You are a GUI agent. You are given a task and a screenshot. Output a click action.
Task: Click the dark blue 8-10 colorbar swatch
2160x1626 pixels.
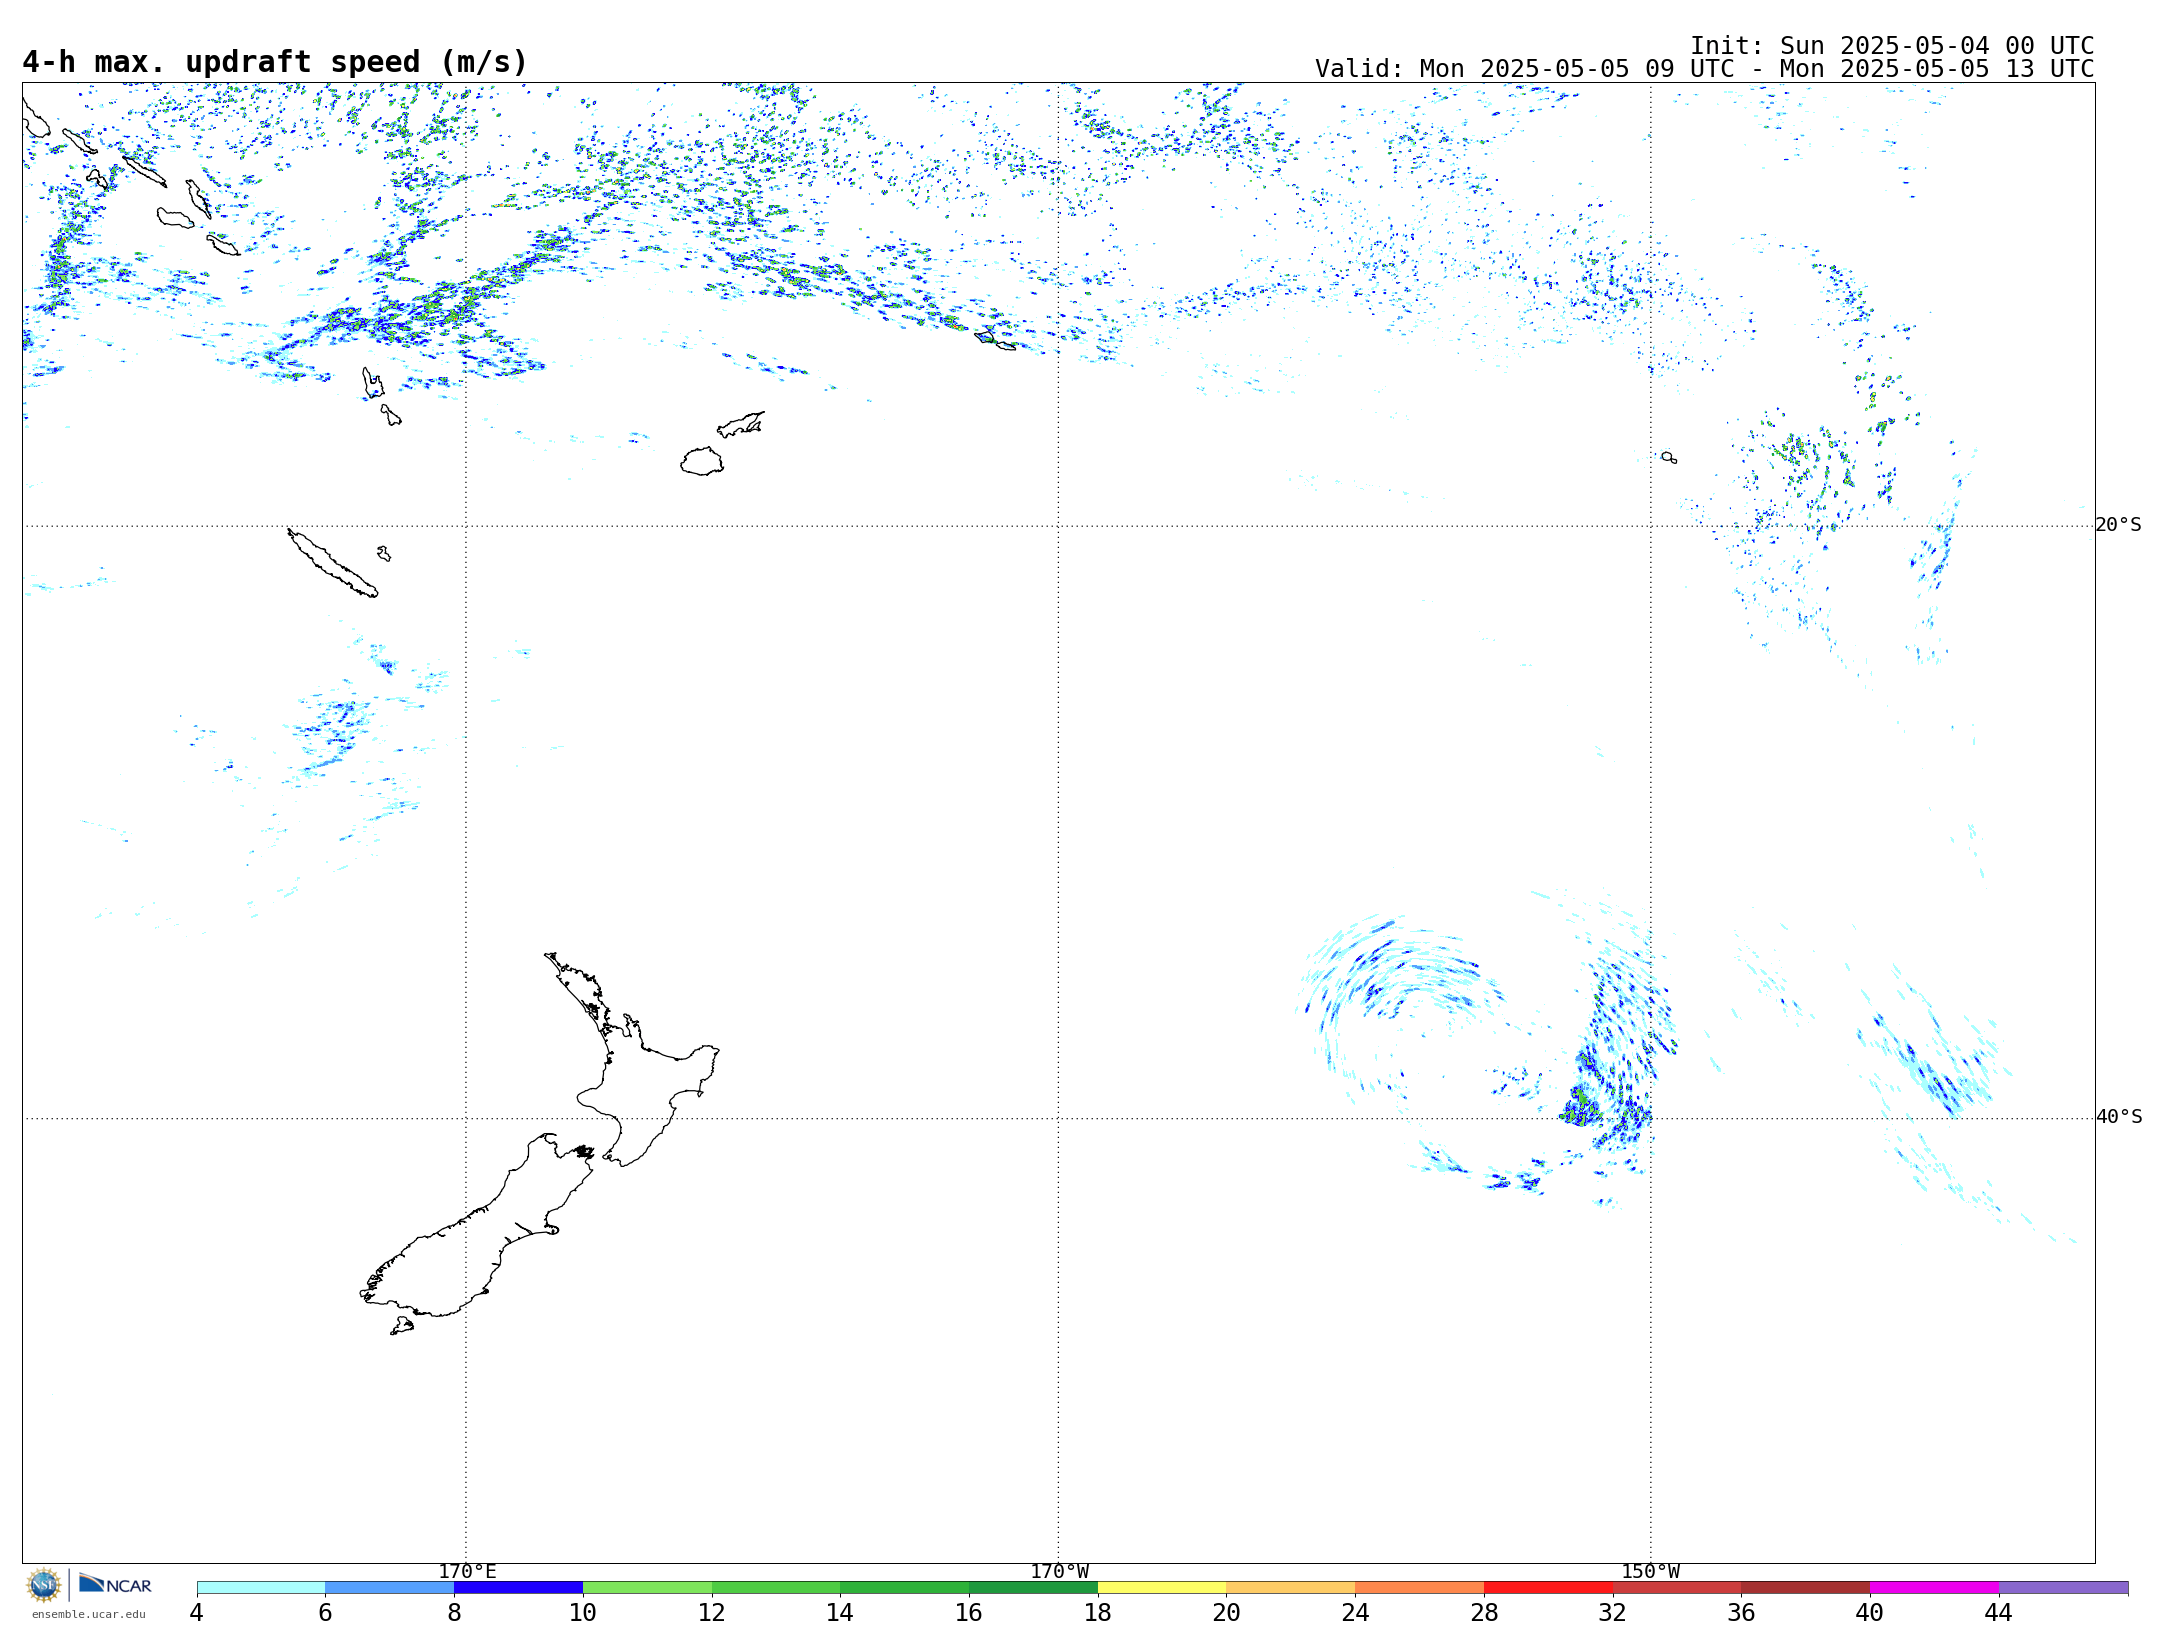(518, 1588)
